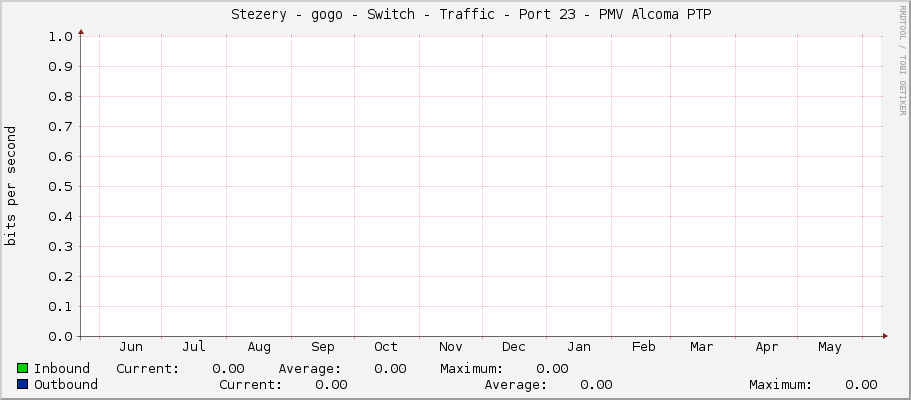Click the 0.4 y-axis value
This screenshot has width=911, height=400.
[x=60, y=217]
